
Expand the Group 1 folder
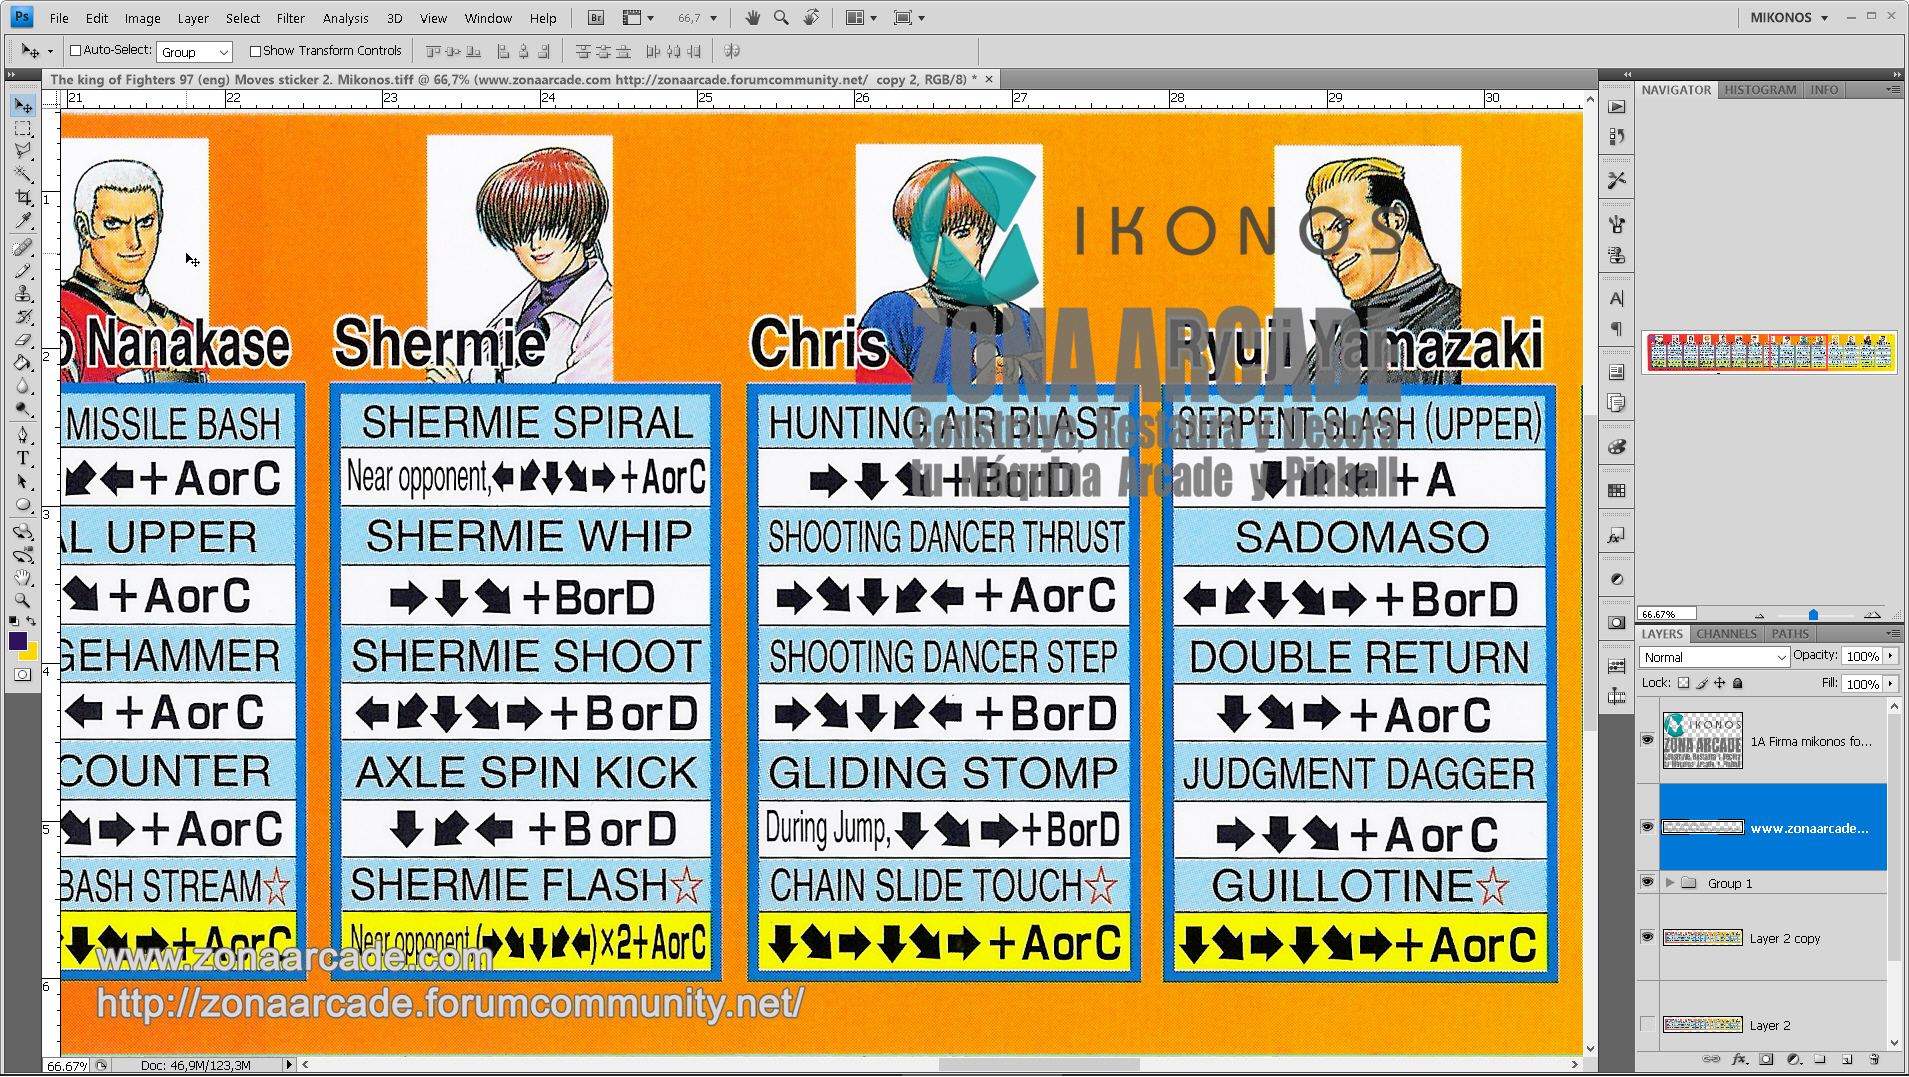point(1672,883)
